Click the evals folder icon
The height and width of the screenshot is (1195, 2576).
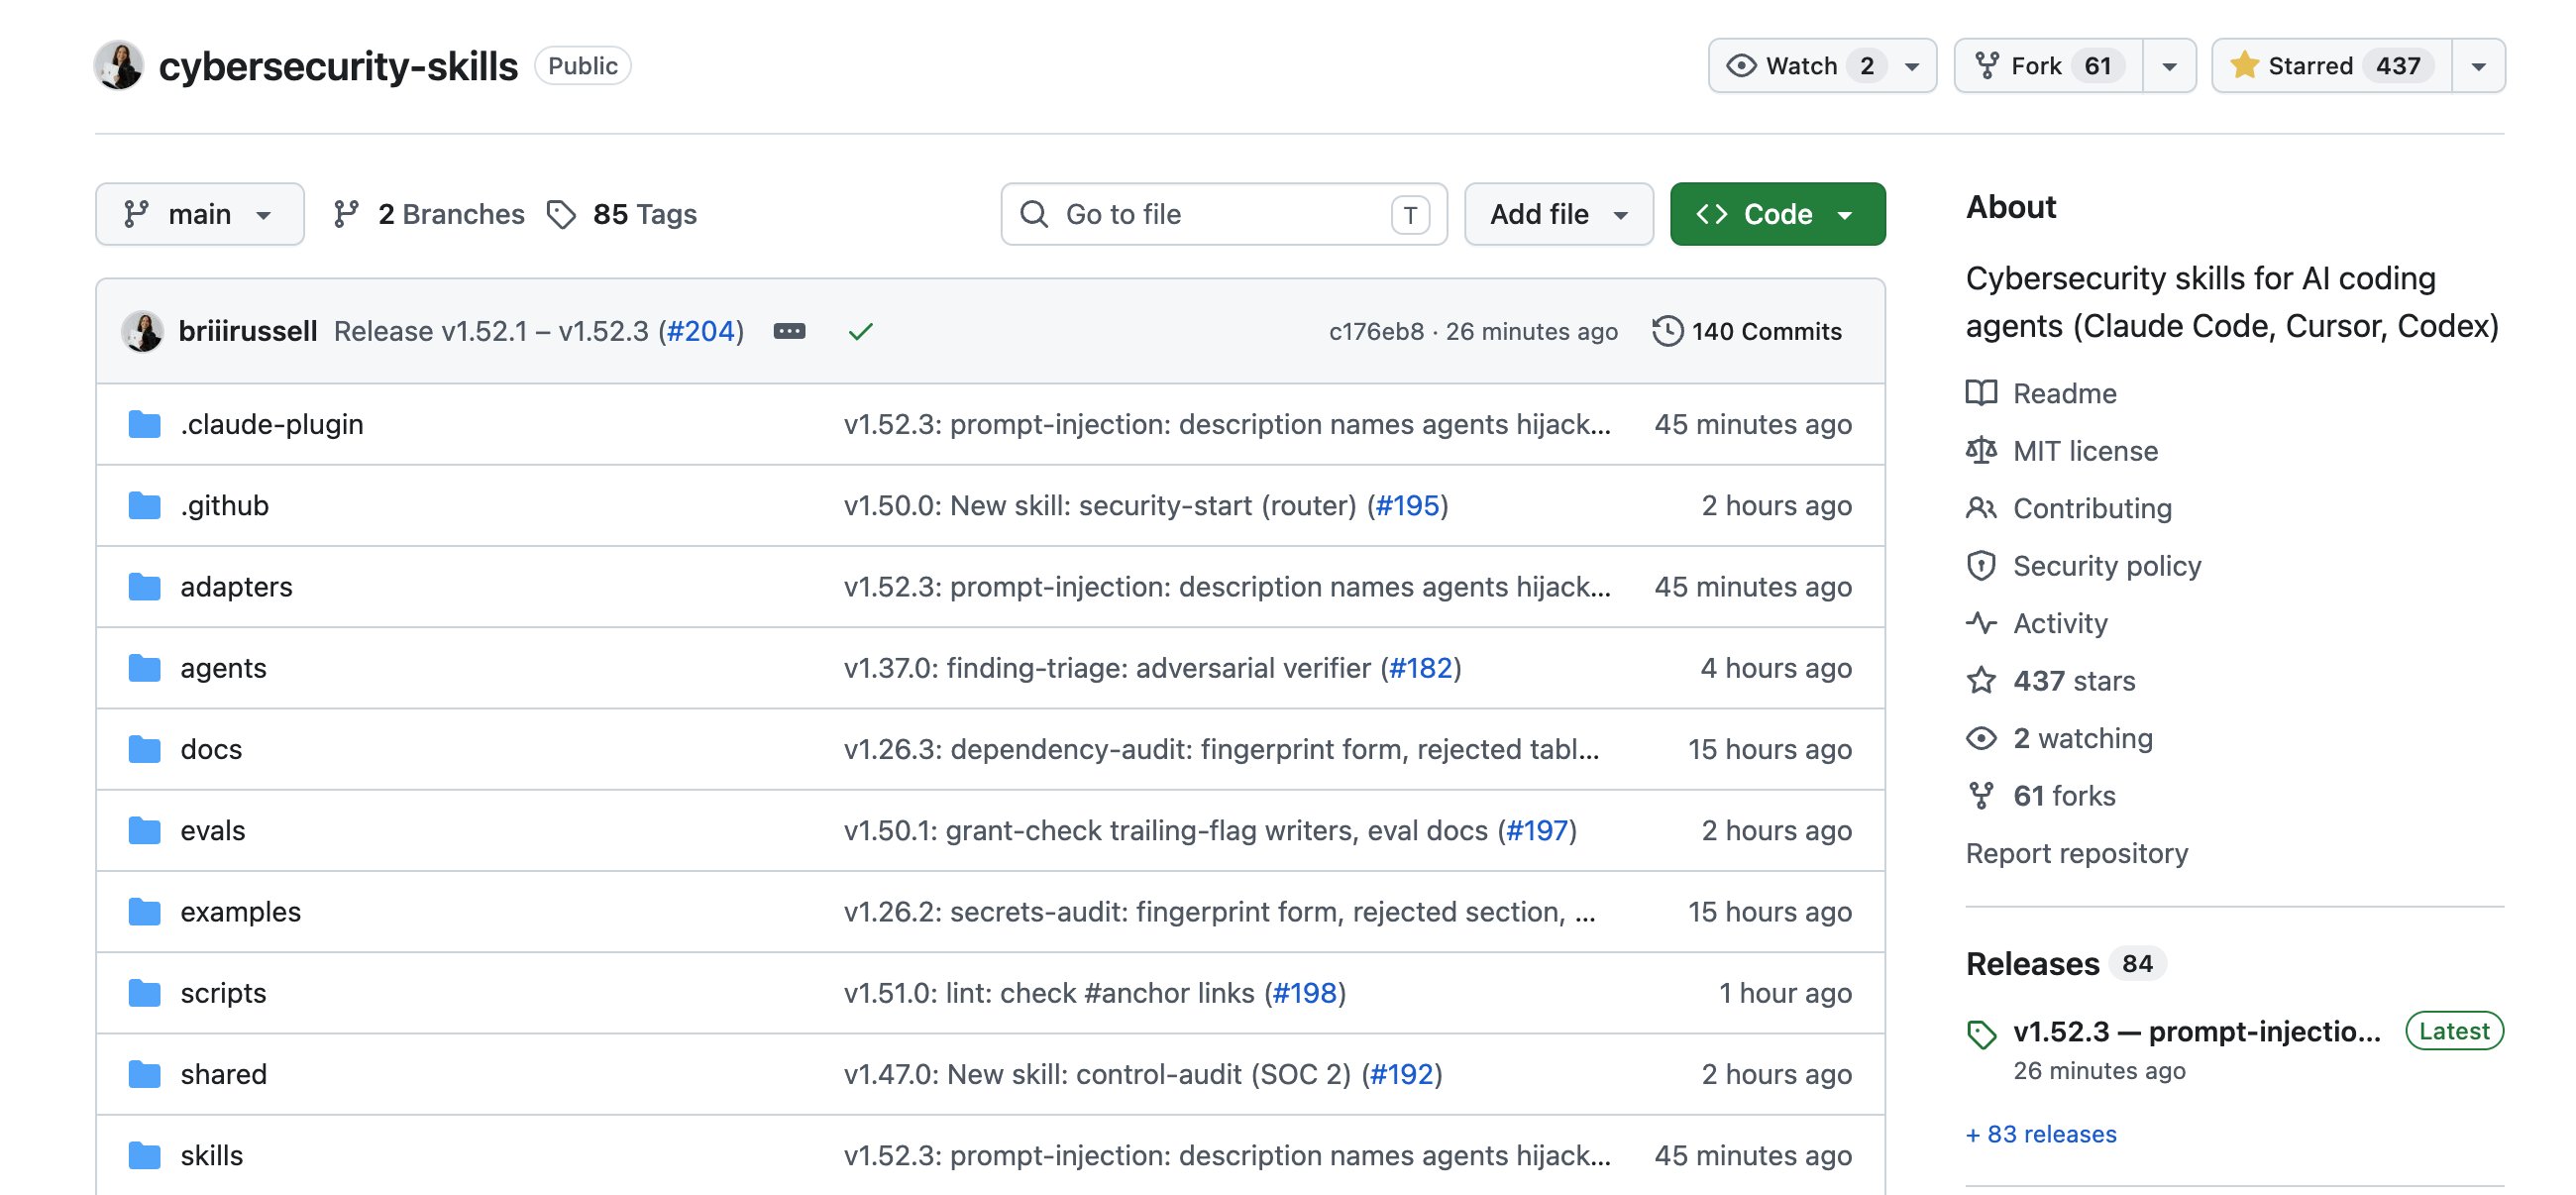point(144,830)
